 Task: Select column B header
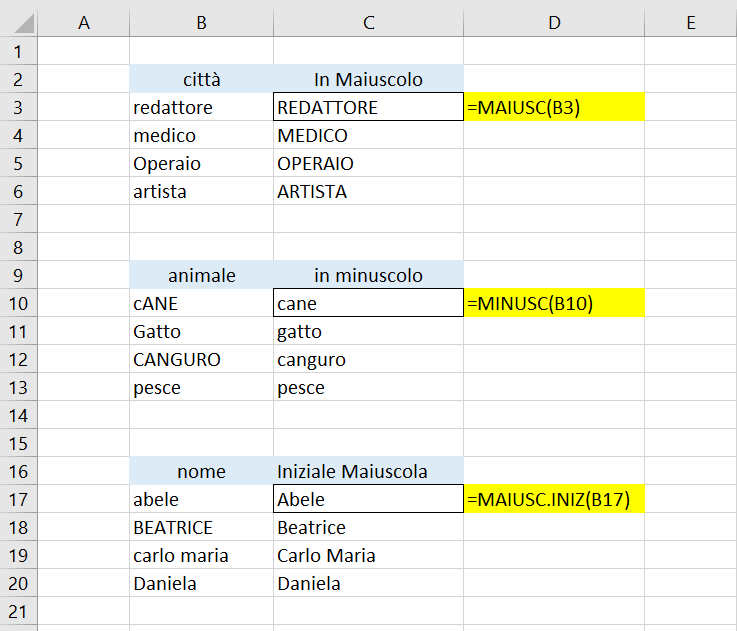point(201,23)
